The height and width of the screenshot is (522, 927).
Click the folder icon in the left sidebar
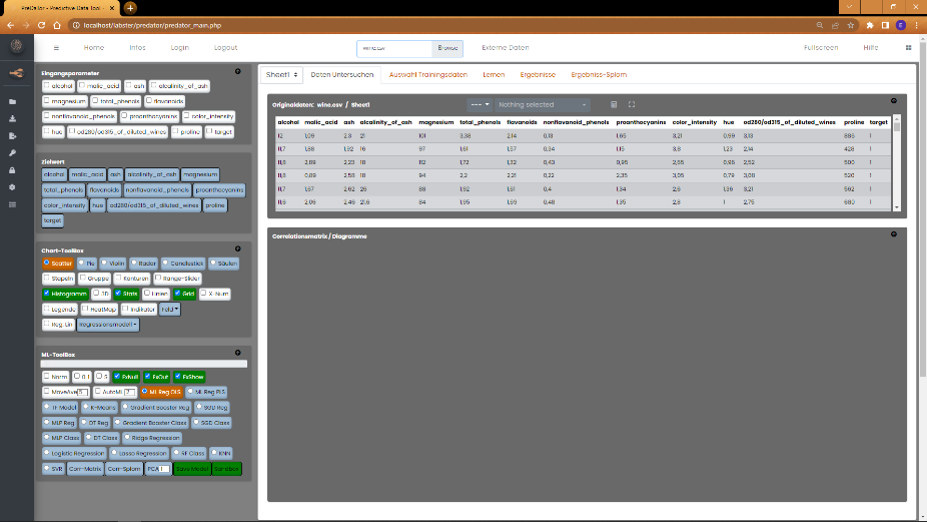coord(13,102)
